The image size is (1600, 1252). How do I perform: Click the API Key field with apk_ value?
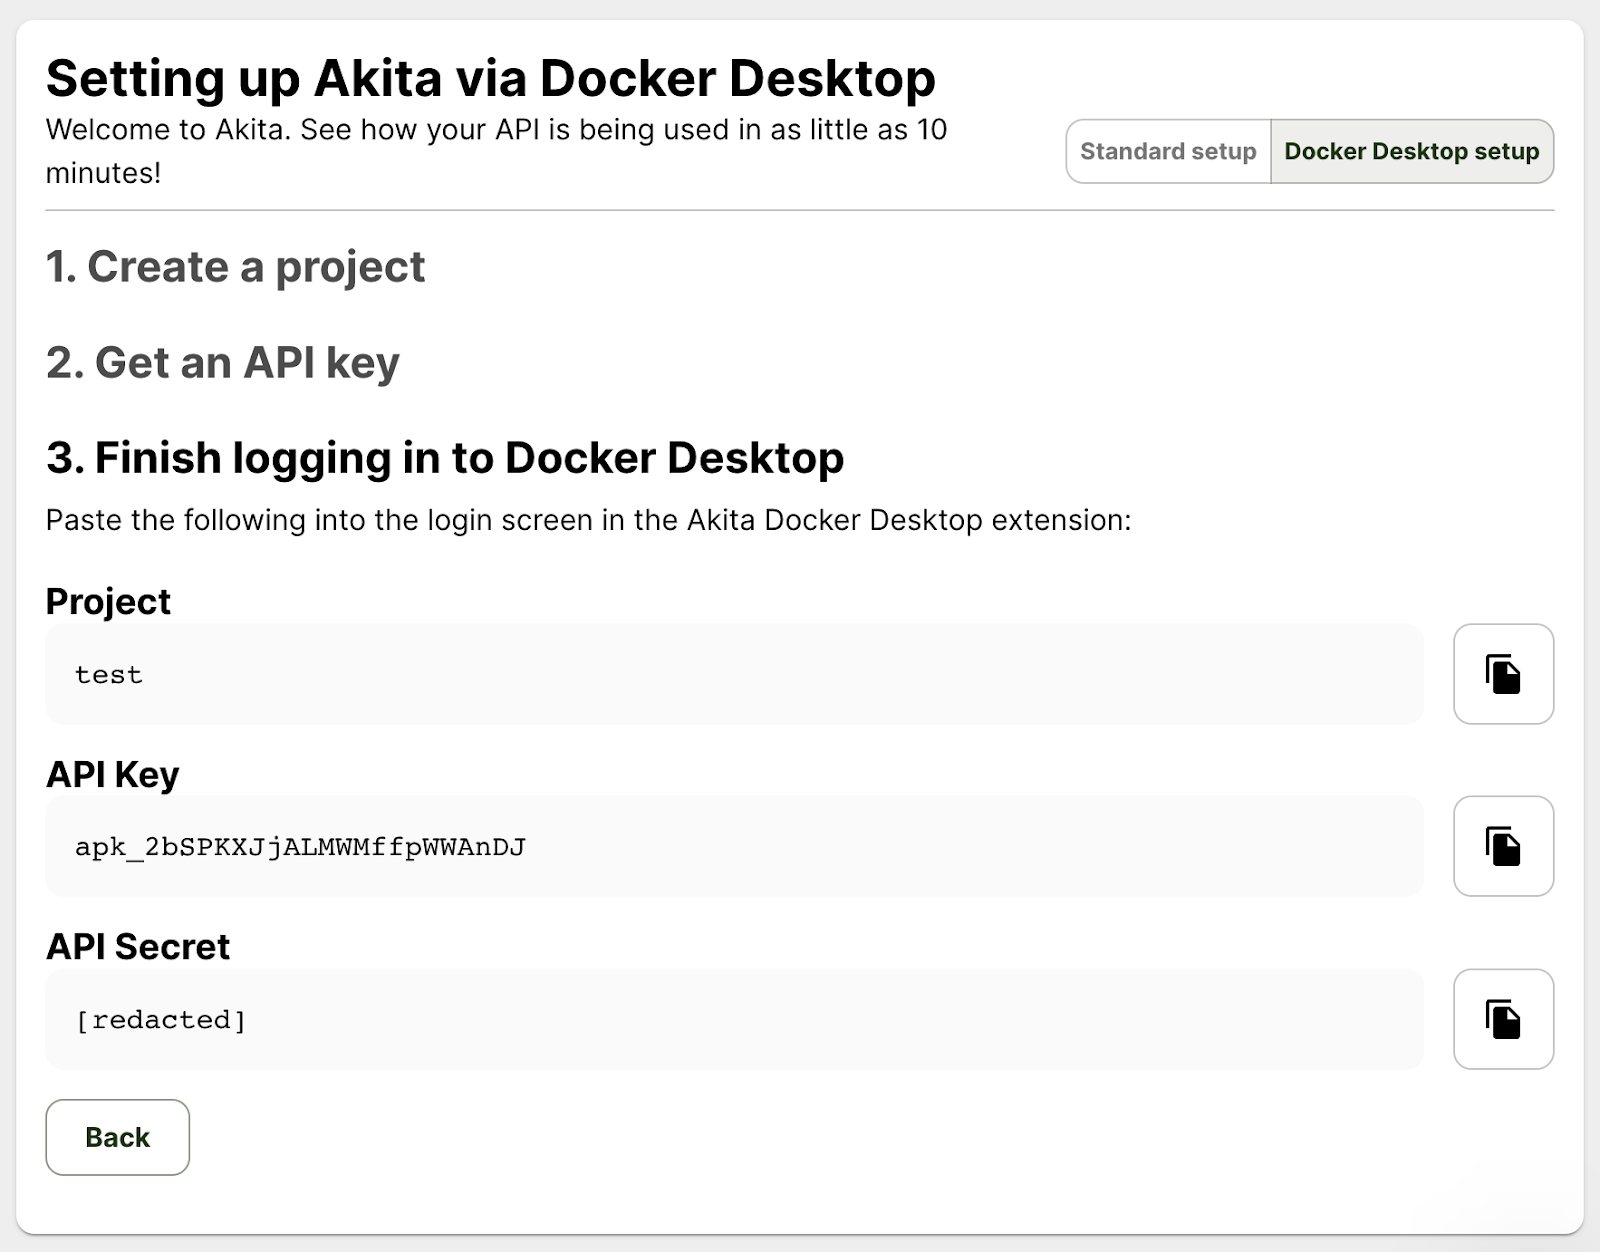click(734, 847)
